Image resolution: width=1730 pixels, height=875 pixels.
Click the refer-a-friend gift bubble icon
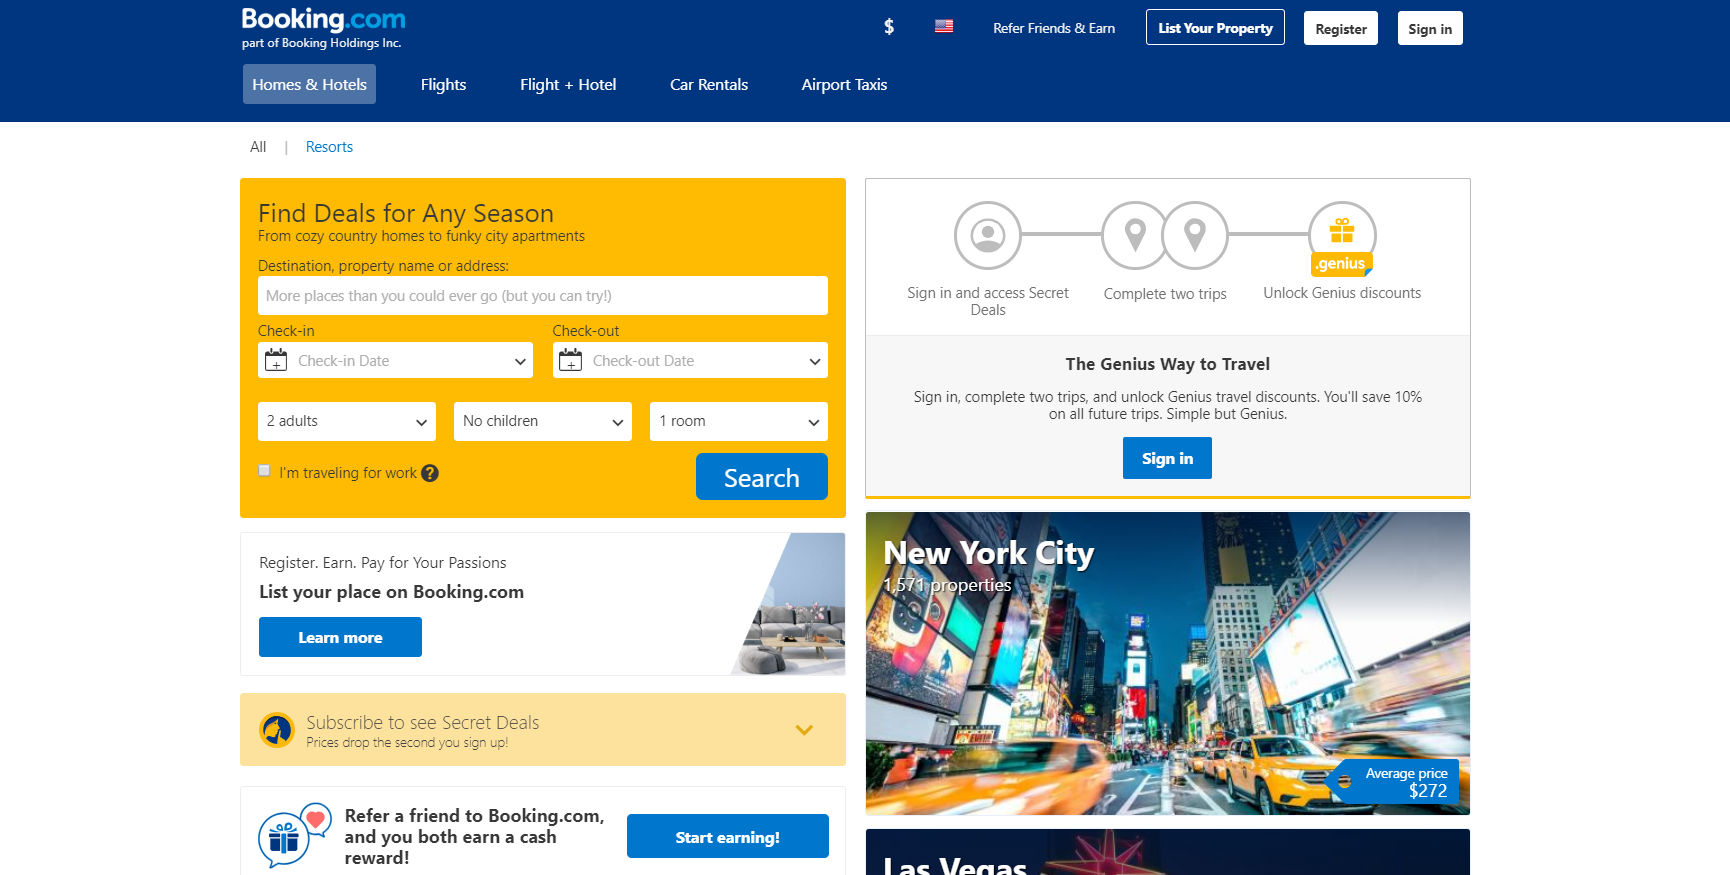294,835
